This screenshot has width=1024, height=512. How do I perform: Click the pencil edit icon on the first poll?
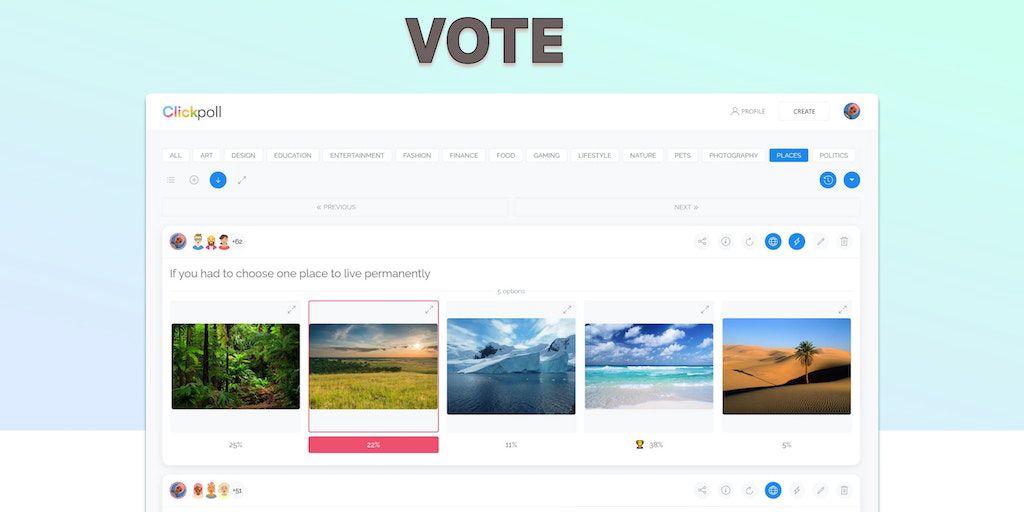click(x=821, y=242)
